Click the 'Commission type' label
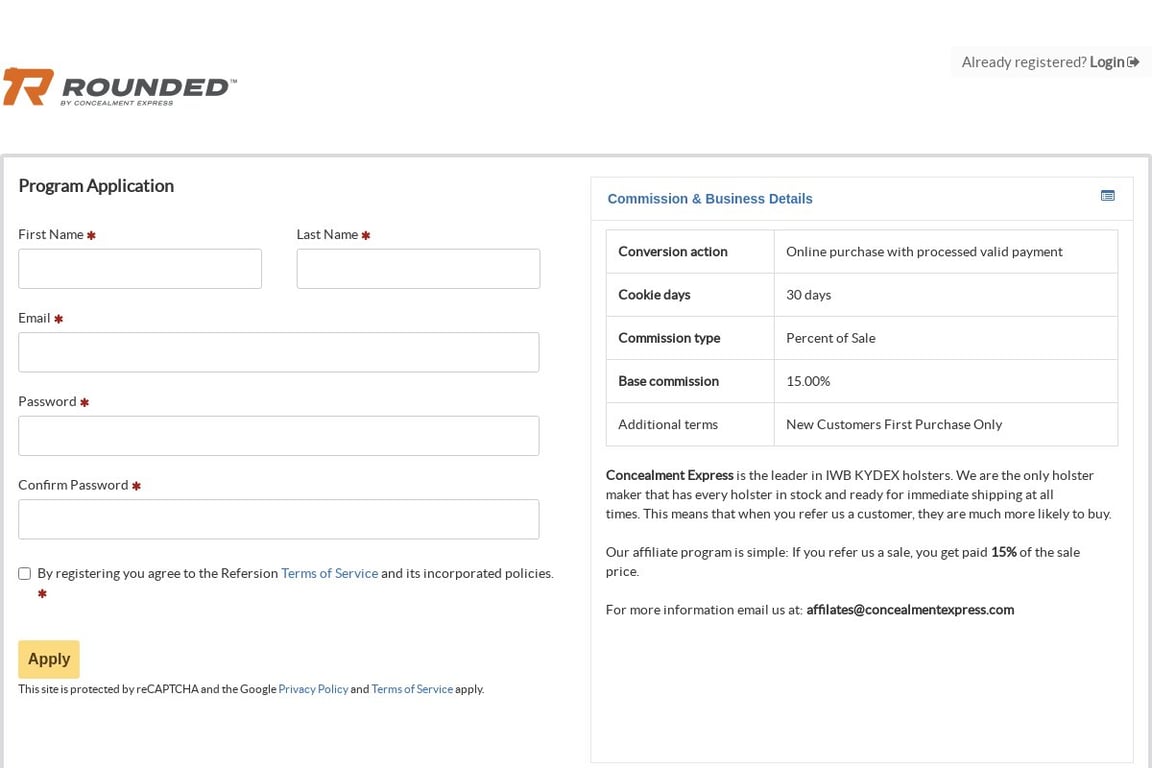 click(x=669, y=338)
